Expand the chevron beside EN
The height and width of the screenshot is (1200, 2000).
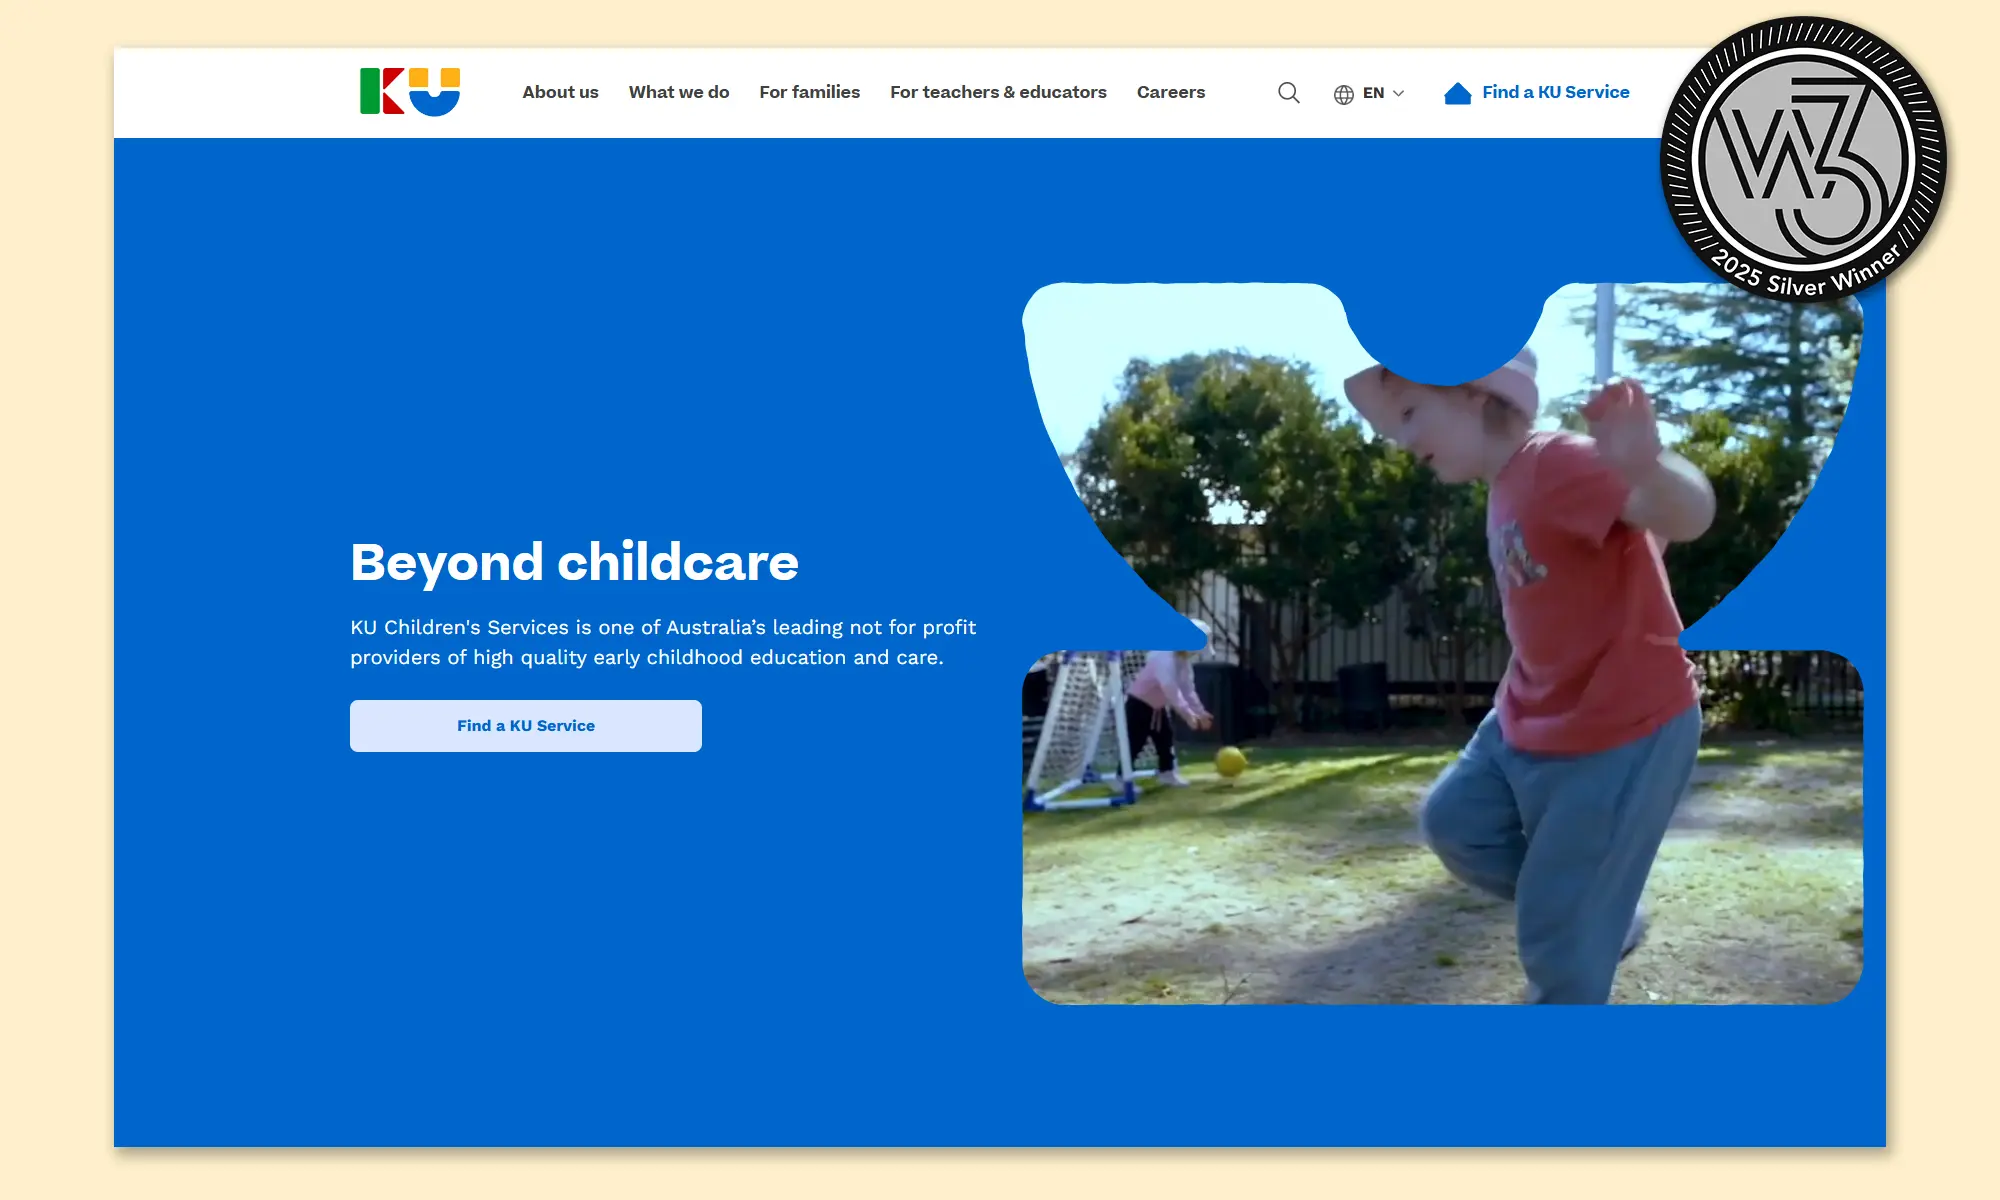click(1399, 94)
